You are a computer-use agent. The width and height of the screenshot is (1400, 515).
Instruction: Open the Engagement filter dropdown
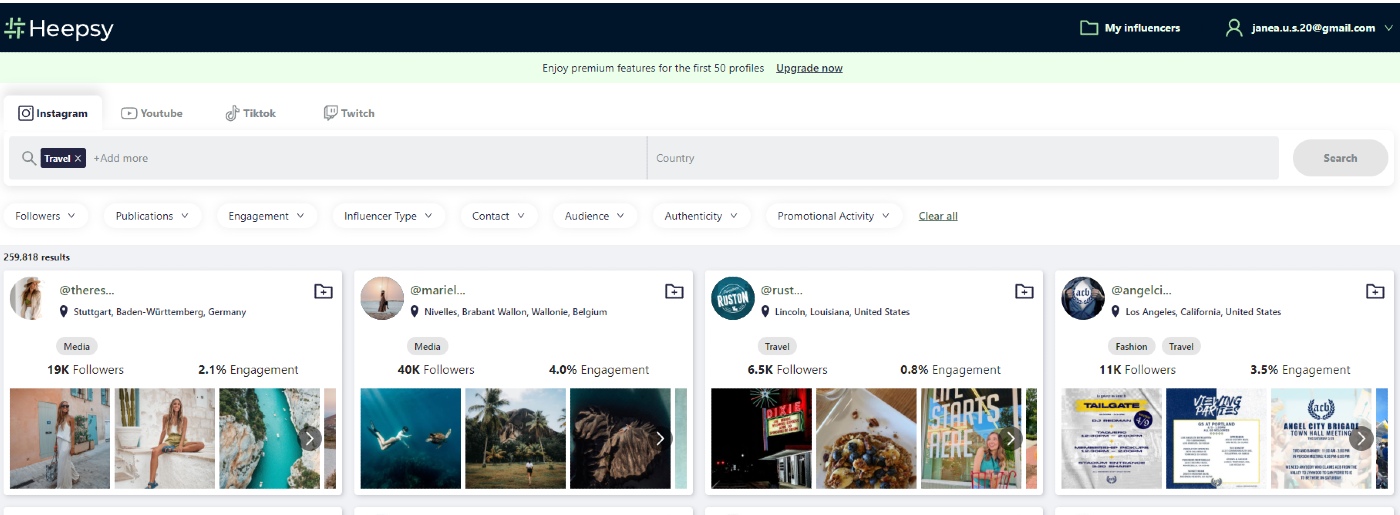[266, 216]
